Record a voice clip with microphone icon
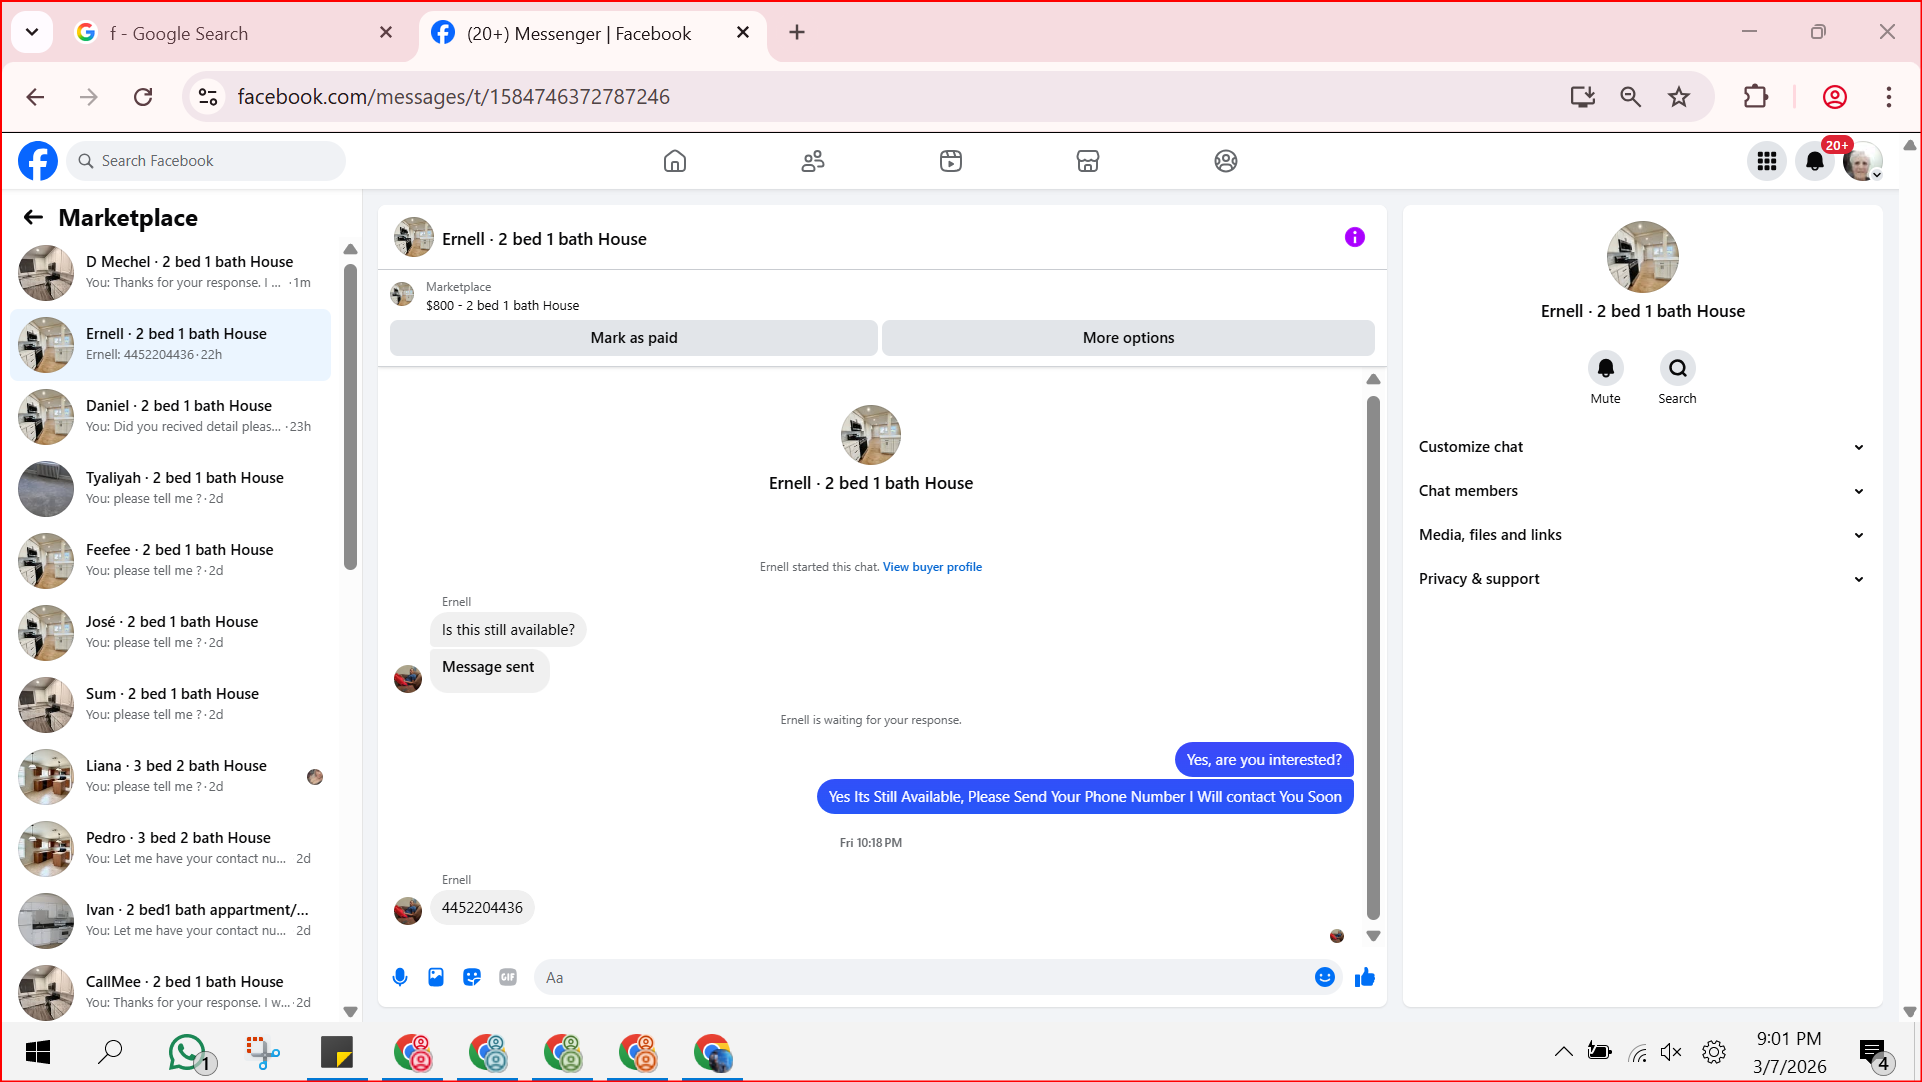 (400, 977)
